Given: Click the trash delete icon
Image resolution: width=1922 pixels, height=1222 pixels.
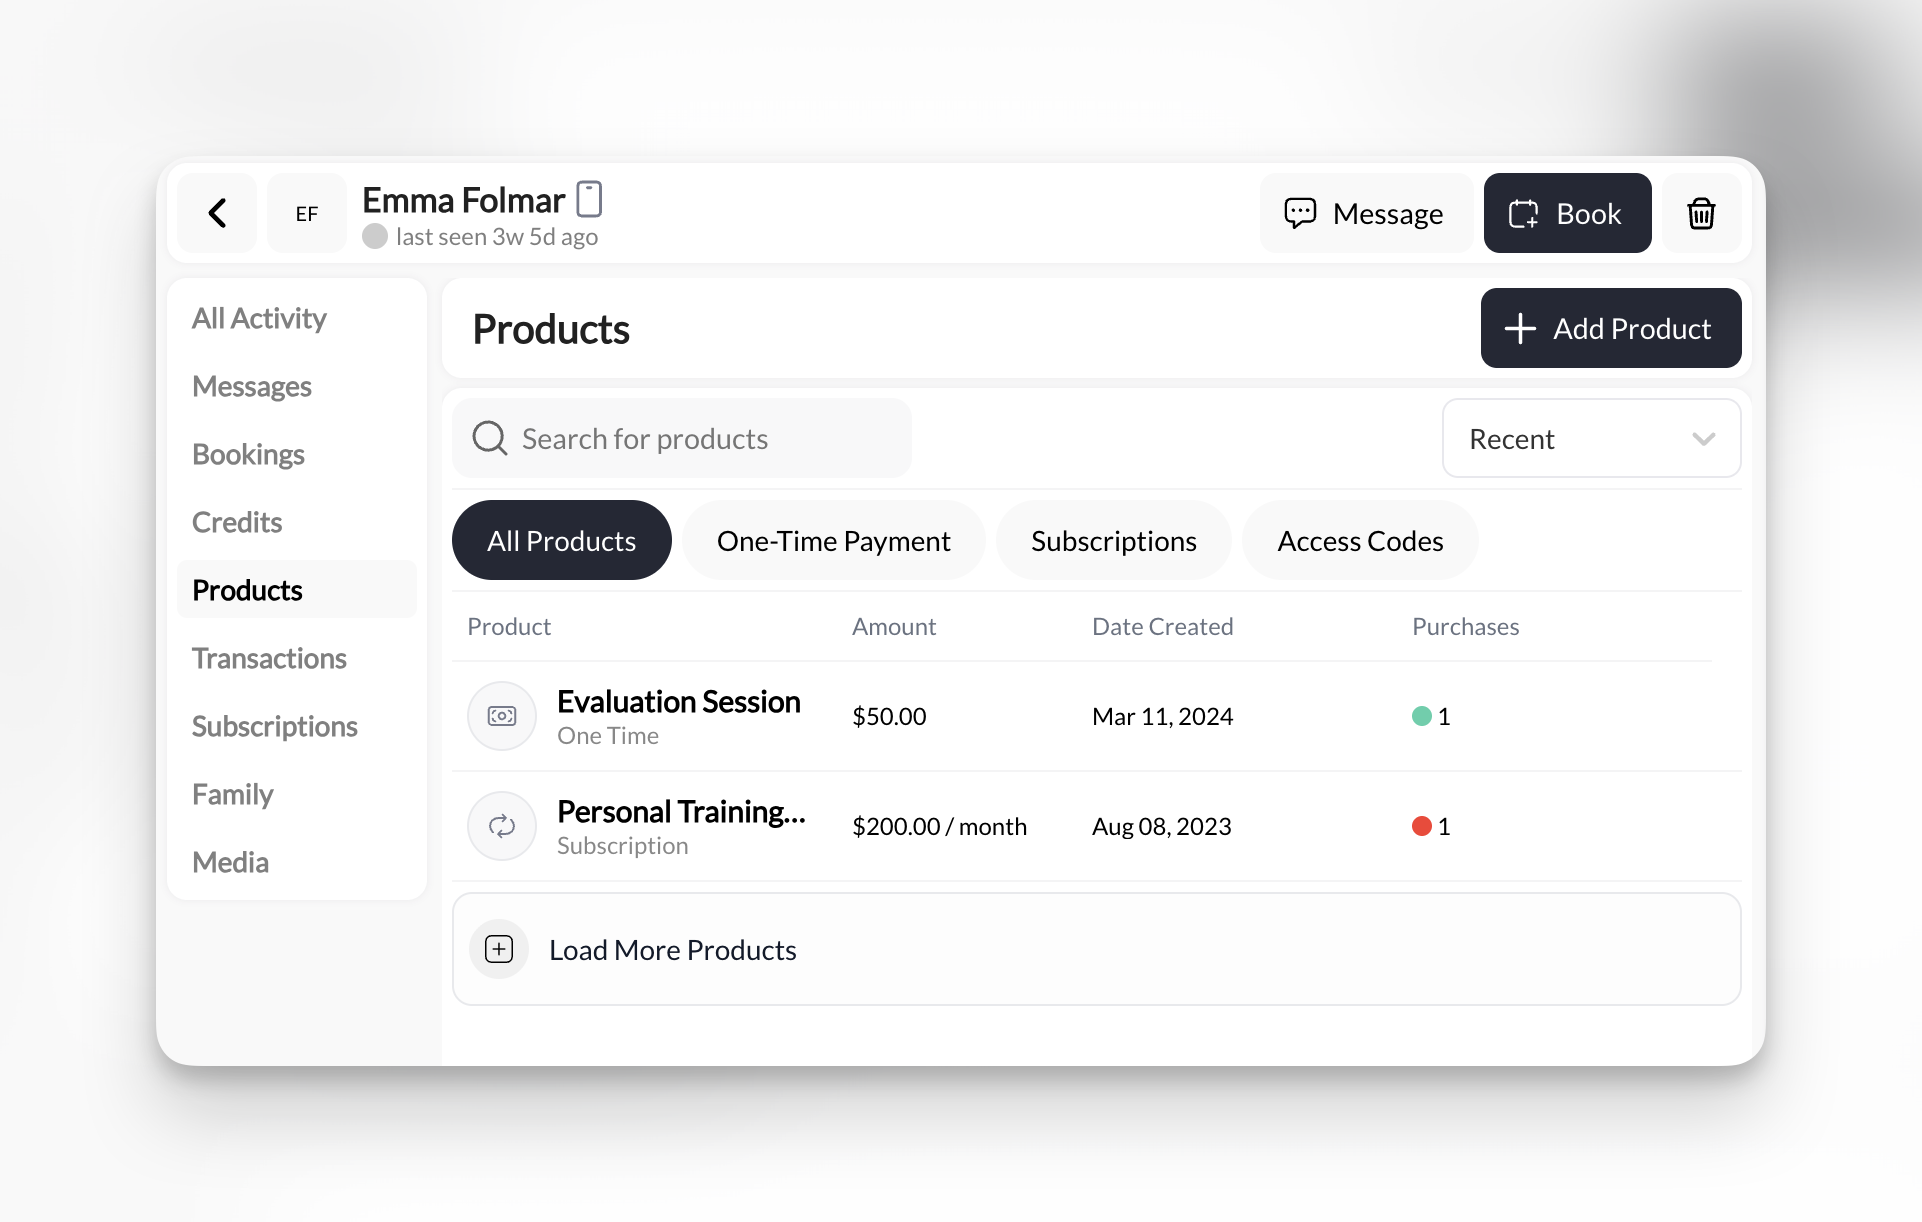Looking at the screenshot, I should [1701, 213].
